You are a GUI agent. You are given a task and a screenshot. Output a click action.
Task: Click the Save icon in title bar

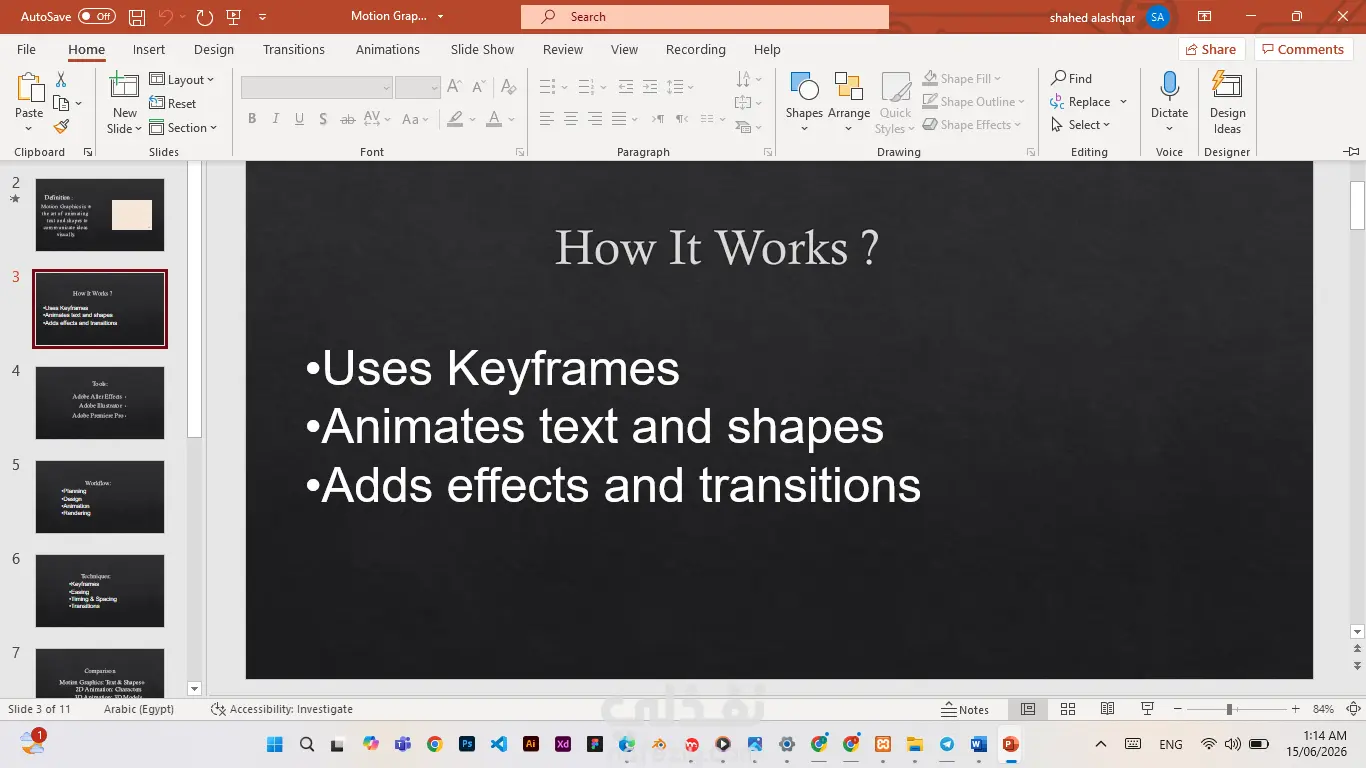pos(137,17)
